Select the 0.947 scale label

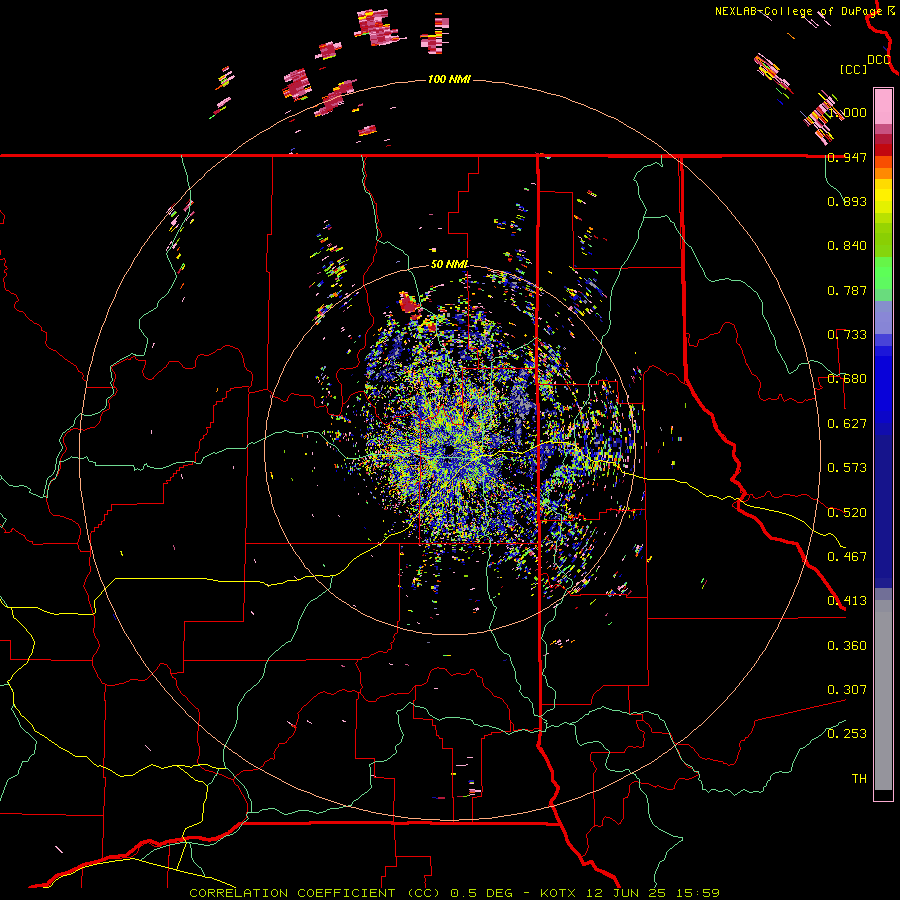(847, 157)
